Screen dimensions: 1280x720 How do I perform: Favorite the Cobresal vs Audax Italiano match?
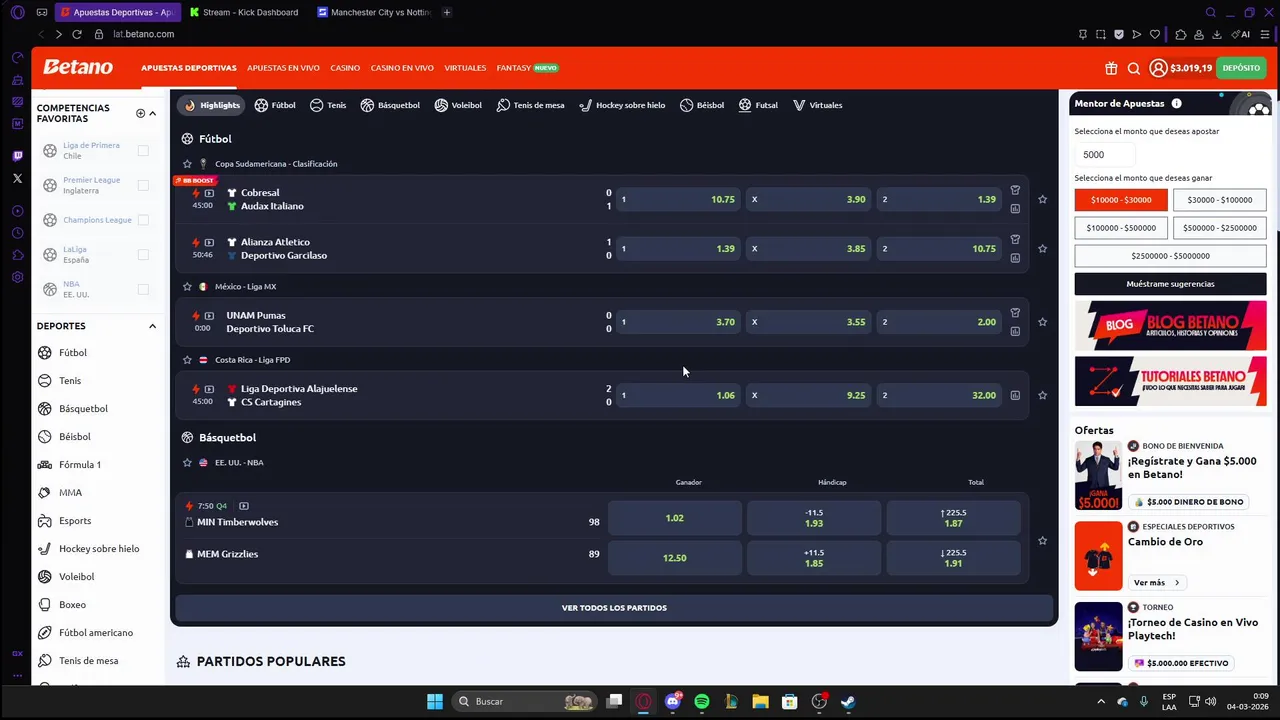pos(1042,199)
